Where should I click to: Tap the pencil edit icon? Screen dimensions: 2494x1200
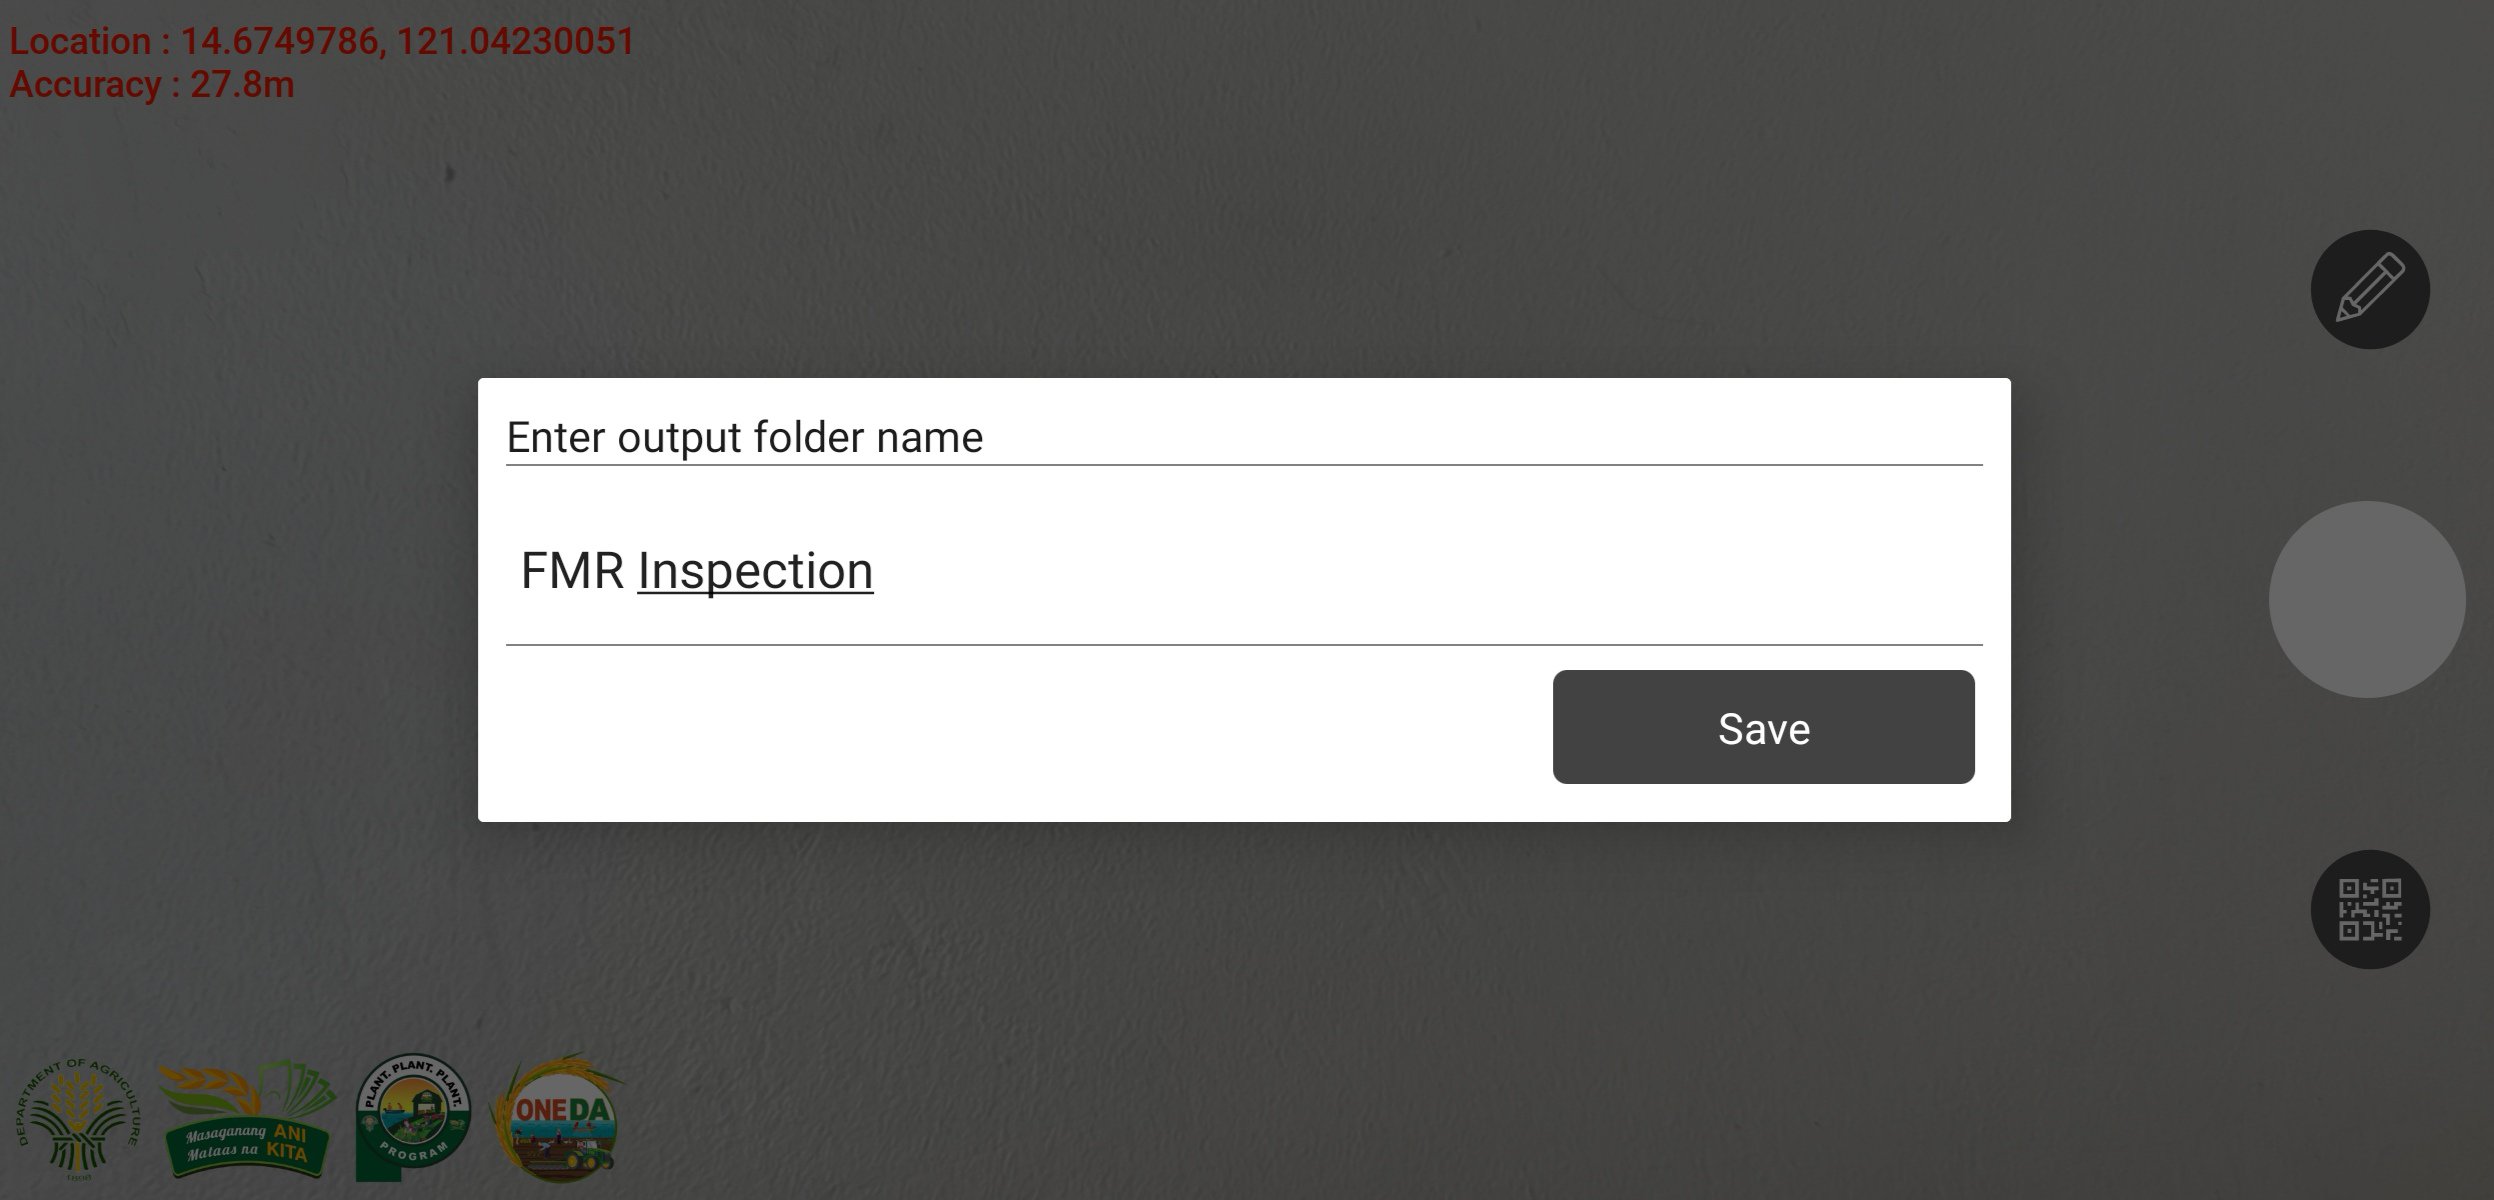coord(2369,289)
